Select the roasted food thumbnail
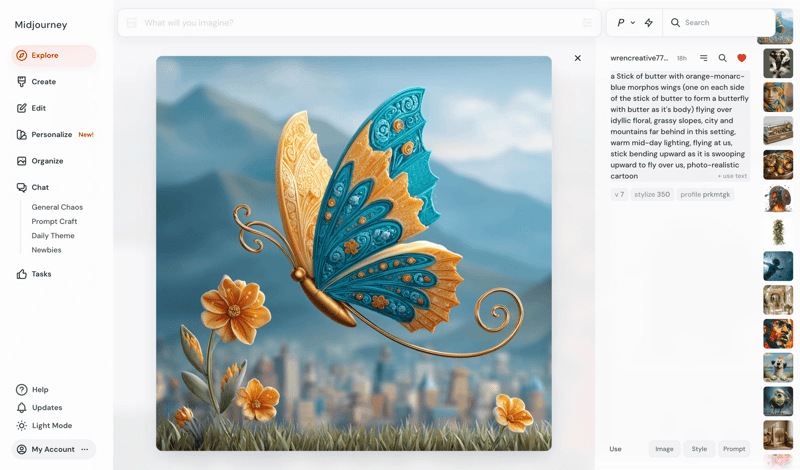Viewport: 800px width, 470px height. tap(778, 165)
